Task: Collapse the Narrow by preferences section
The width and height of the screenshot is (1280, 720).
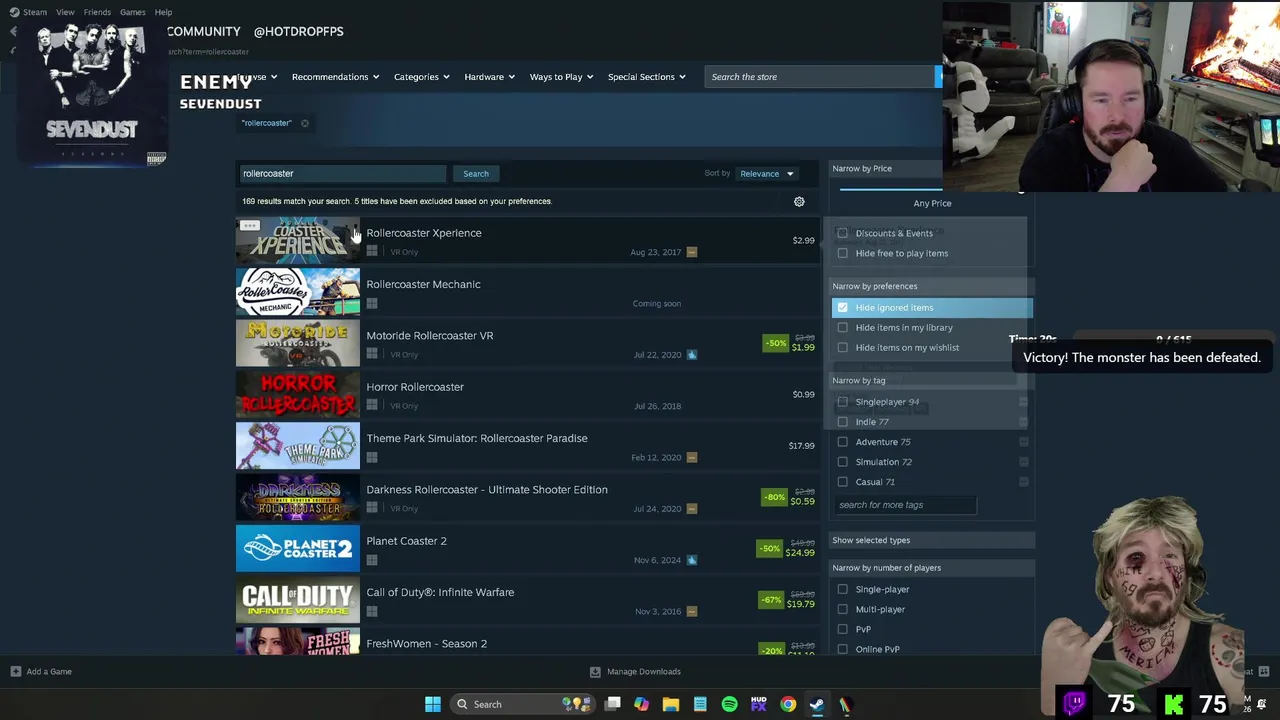Action: [x=932, y=286]
